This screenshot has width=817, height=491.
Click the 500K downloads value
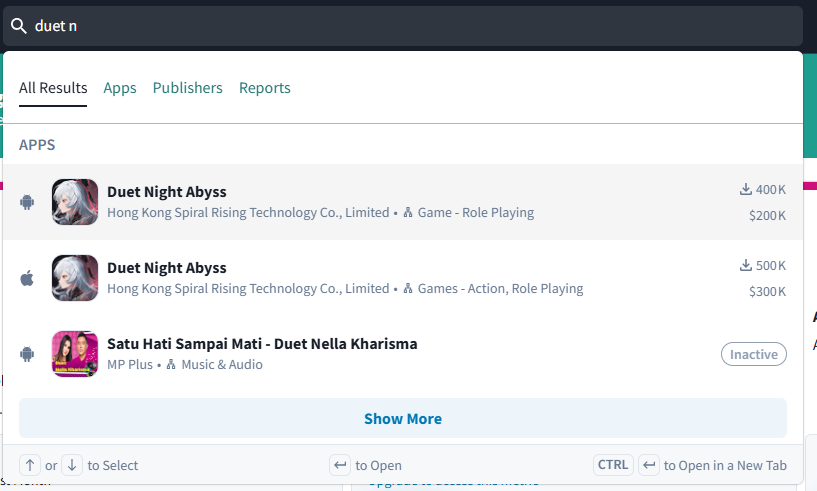coord(771,265)
